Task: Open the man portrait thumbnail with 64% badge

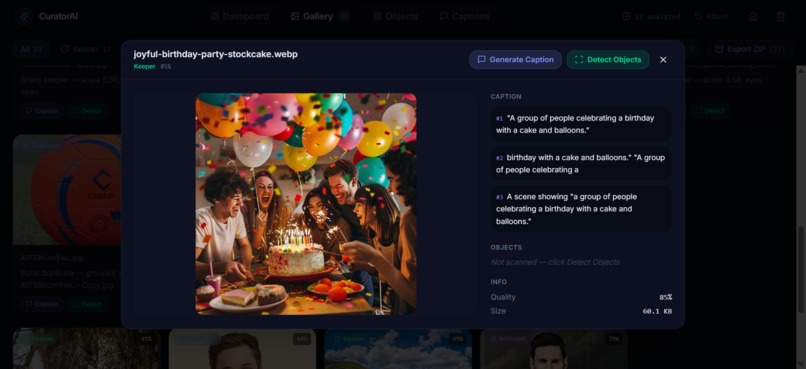Action: tap(242, 349)
